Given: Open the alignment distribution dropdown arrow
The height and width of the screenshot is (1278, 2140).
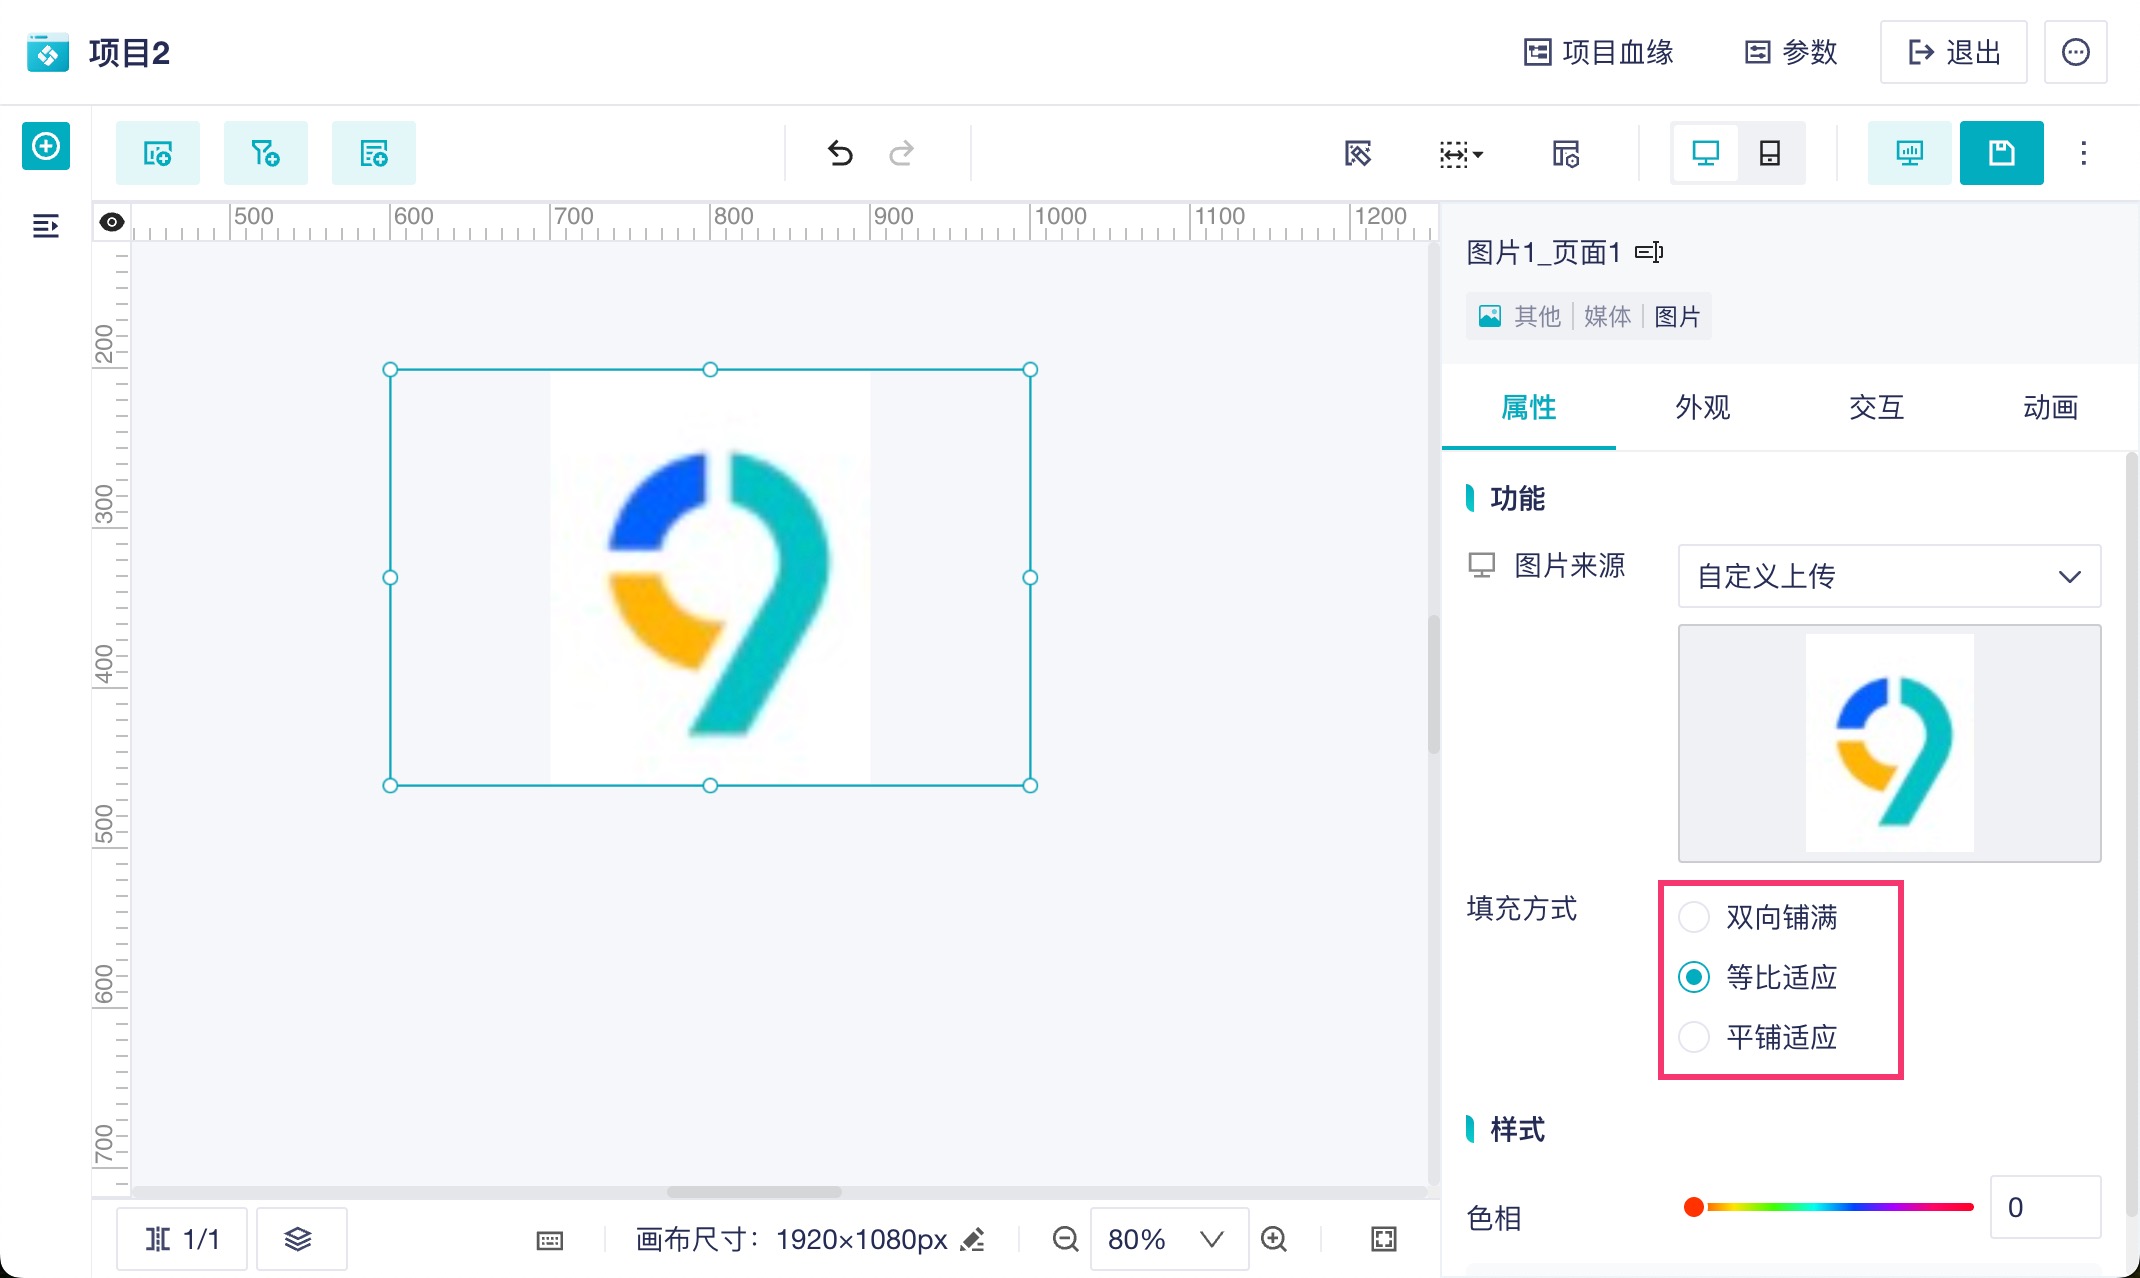Looking at the screenshot, I should pos(1478,154).
